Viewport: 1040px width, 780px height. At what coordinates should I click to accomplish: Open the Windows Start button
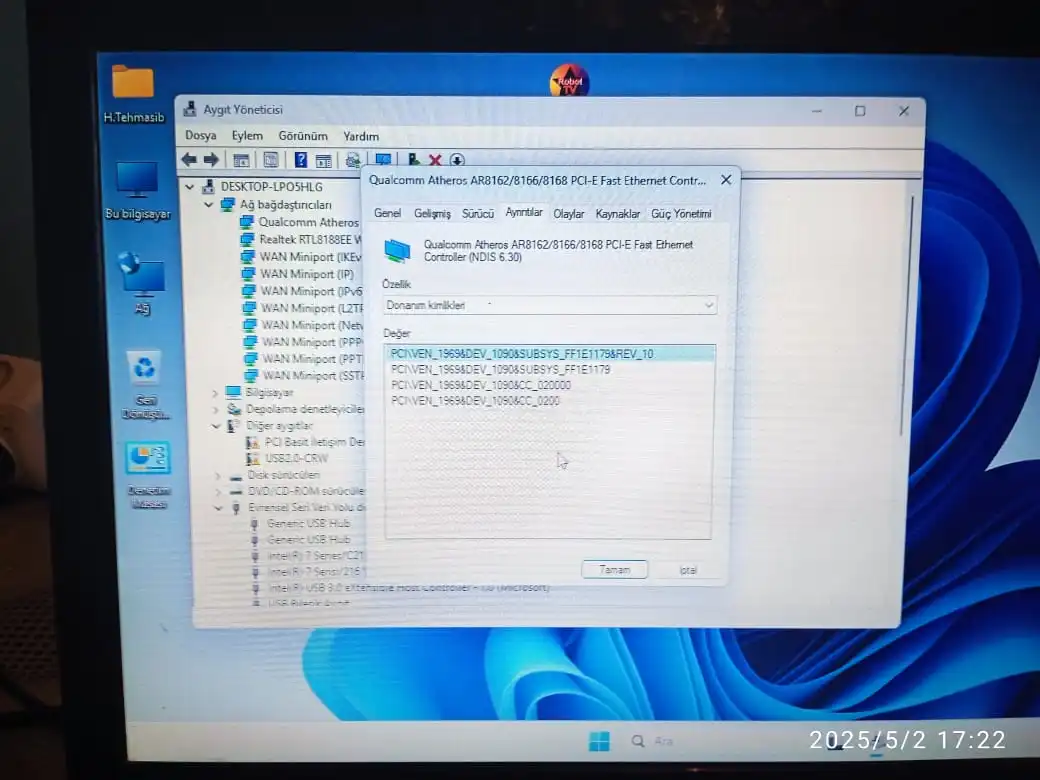[x=599, y=741]
